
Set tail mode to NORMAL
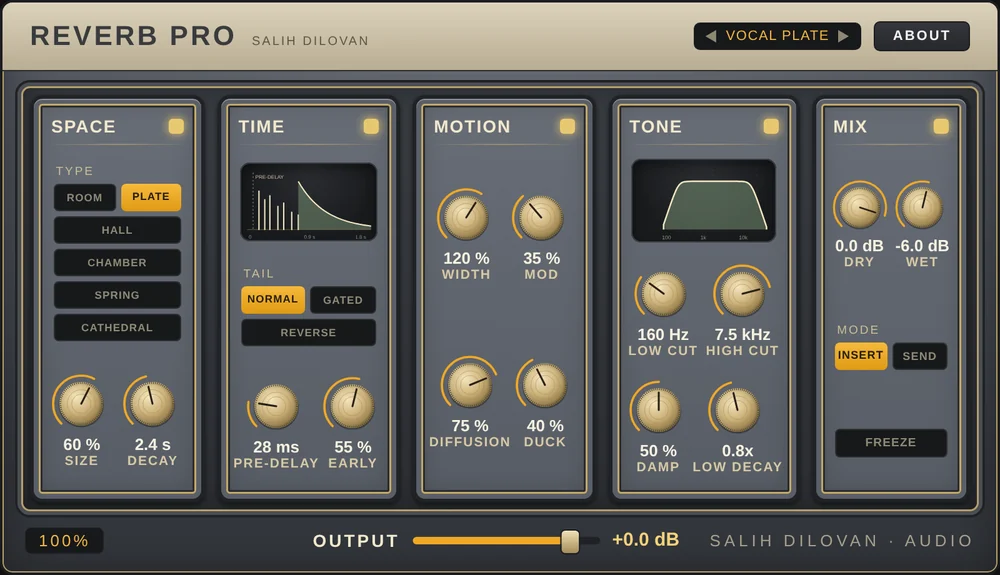pos(273,299)
